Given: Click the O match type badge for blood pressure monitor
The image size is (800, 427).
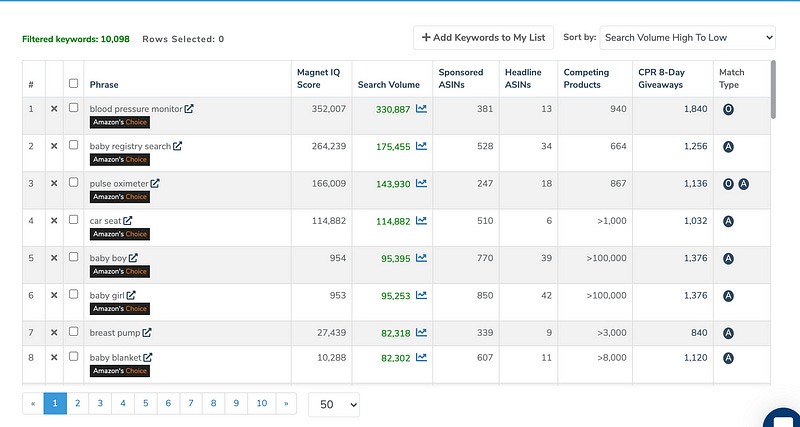Looking at the screenshot, I should tap(728, 109).
